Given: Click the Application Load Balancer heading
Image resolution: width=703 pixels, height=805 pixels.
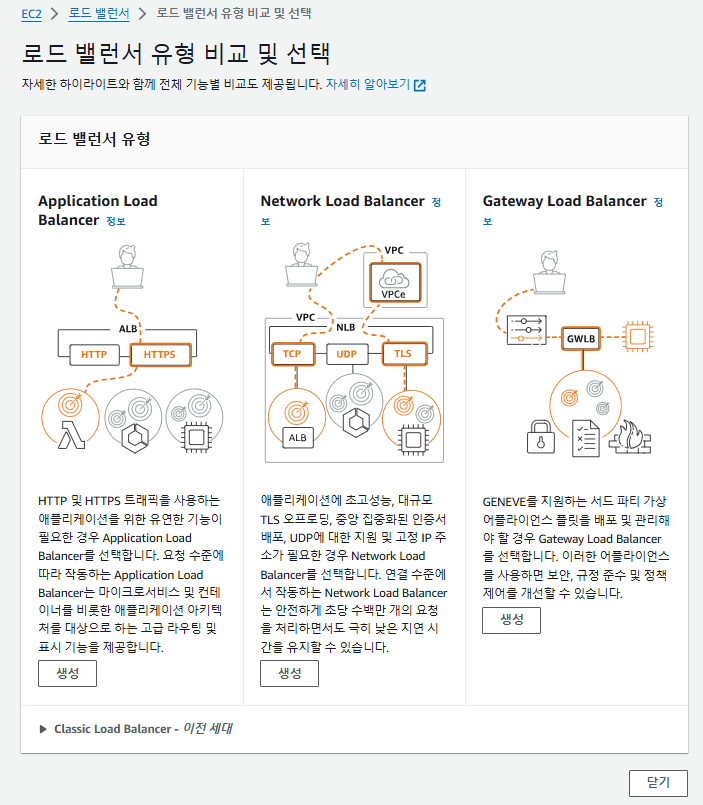Looking at the screenshot, I should pyautogui.click(x=98, y=210).
